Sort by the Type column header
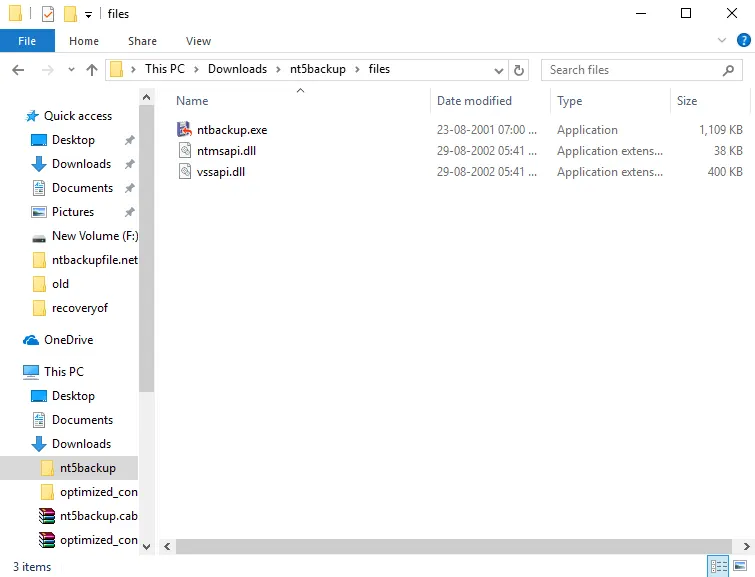755x577 pixels. click(x=570, y=101)
